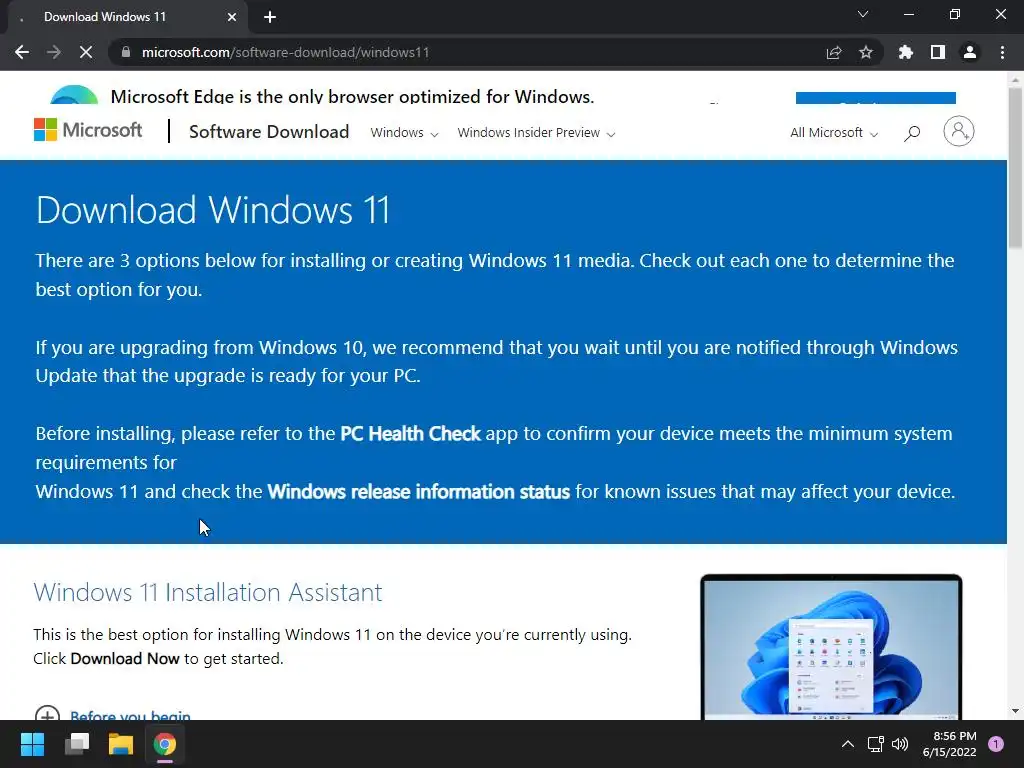This screenshot has height=768, width=1024.
Task: Go back using the browser back arrow
Action: coord(22,52)
